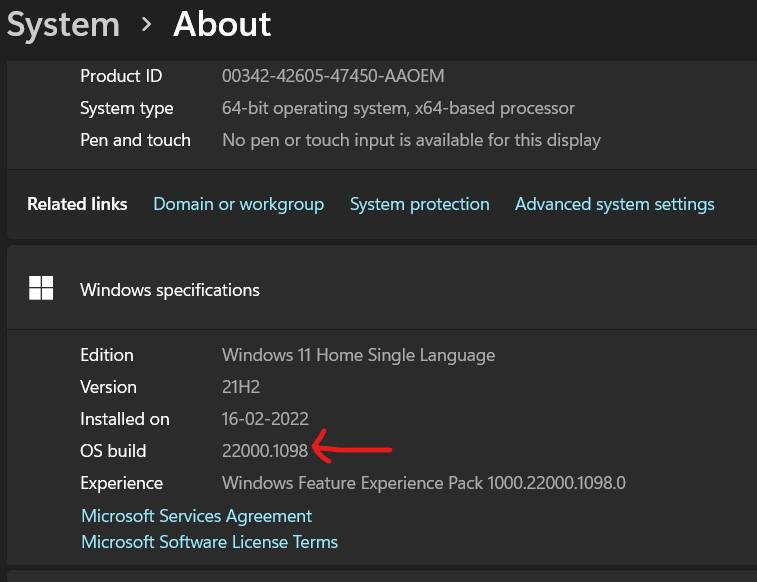This screenshot has height=582, width=757.
Task: Click the Windows logo icon
Action: tap(41, 289)
